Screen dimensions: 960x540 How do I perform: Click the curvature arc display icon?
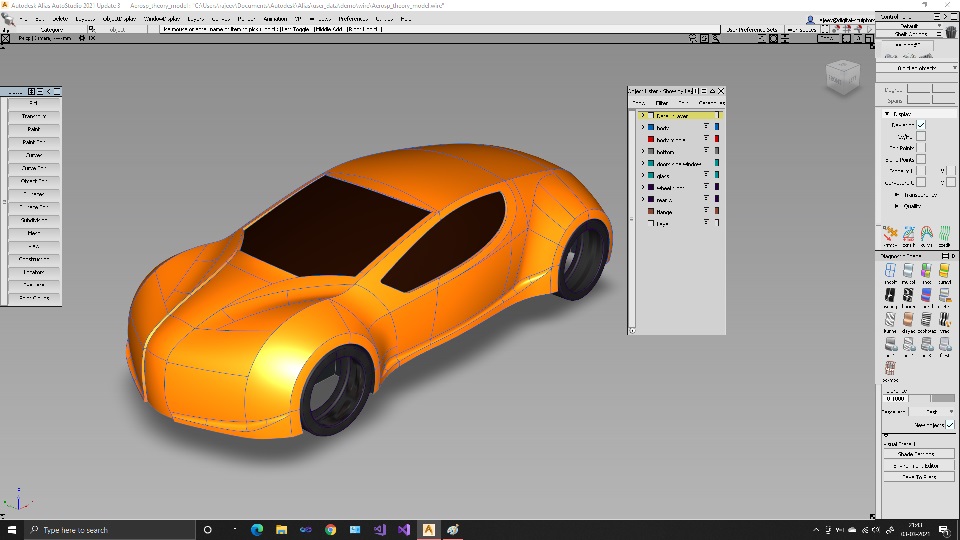click(927, 234)
